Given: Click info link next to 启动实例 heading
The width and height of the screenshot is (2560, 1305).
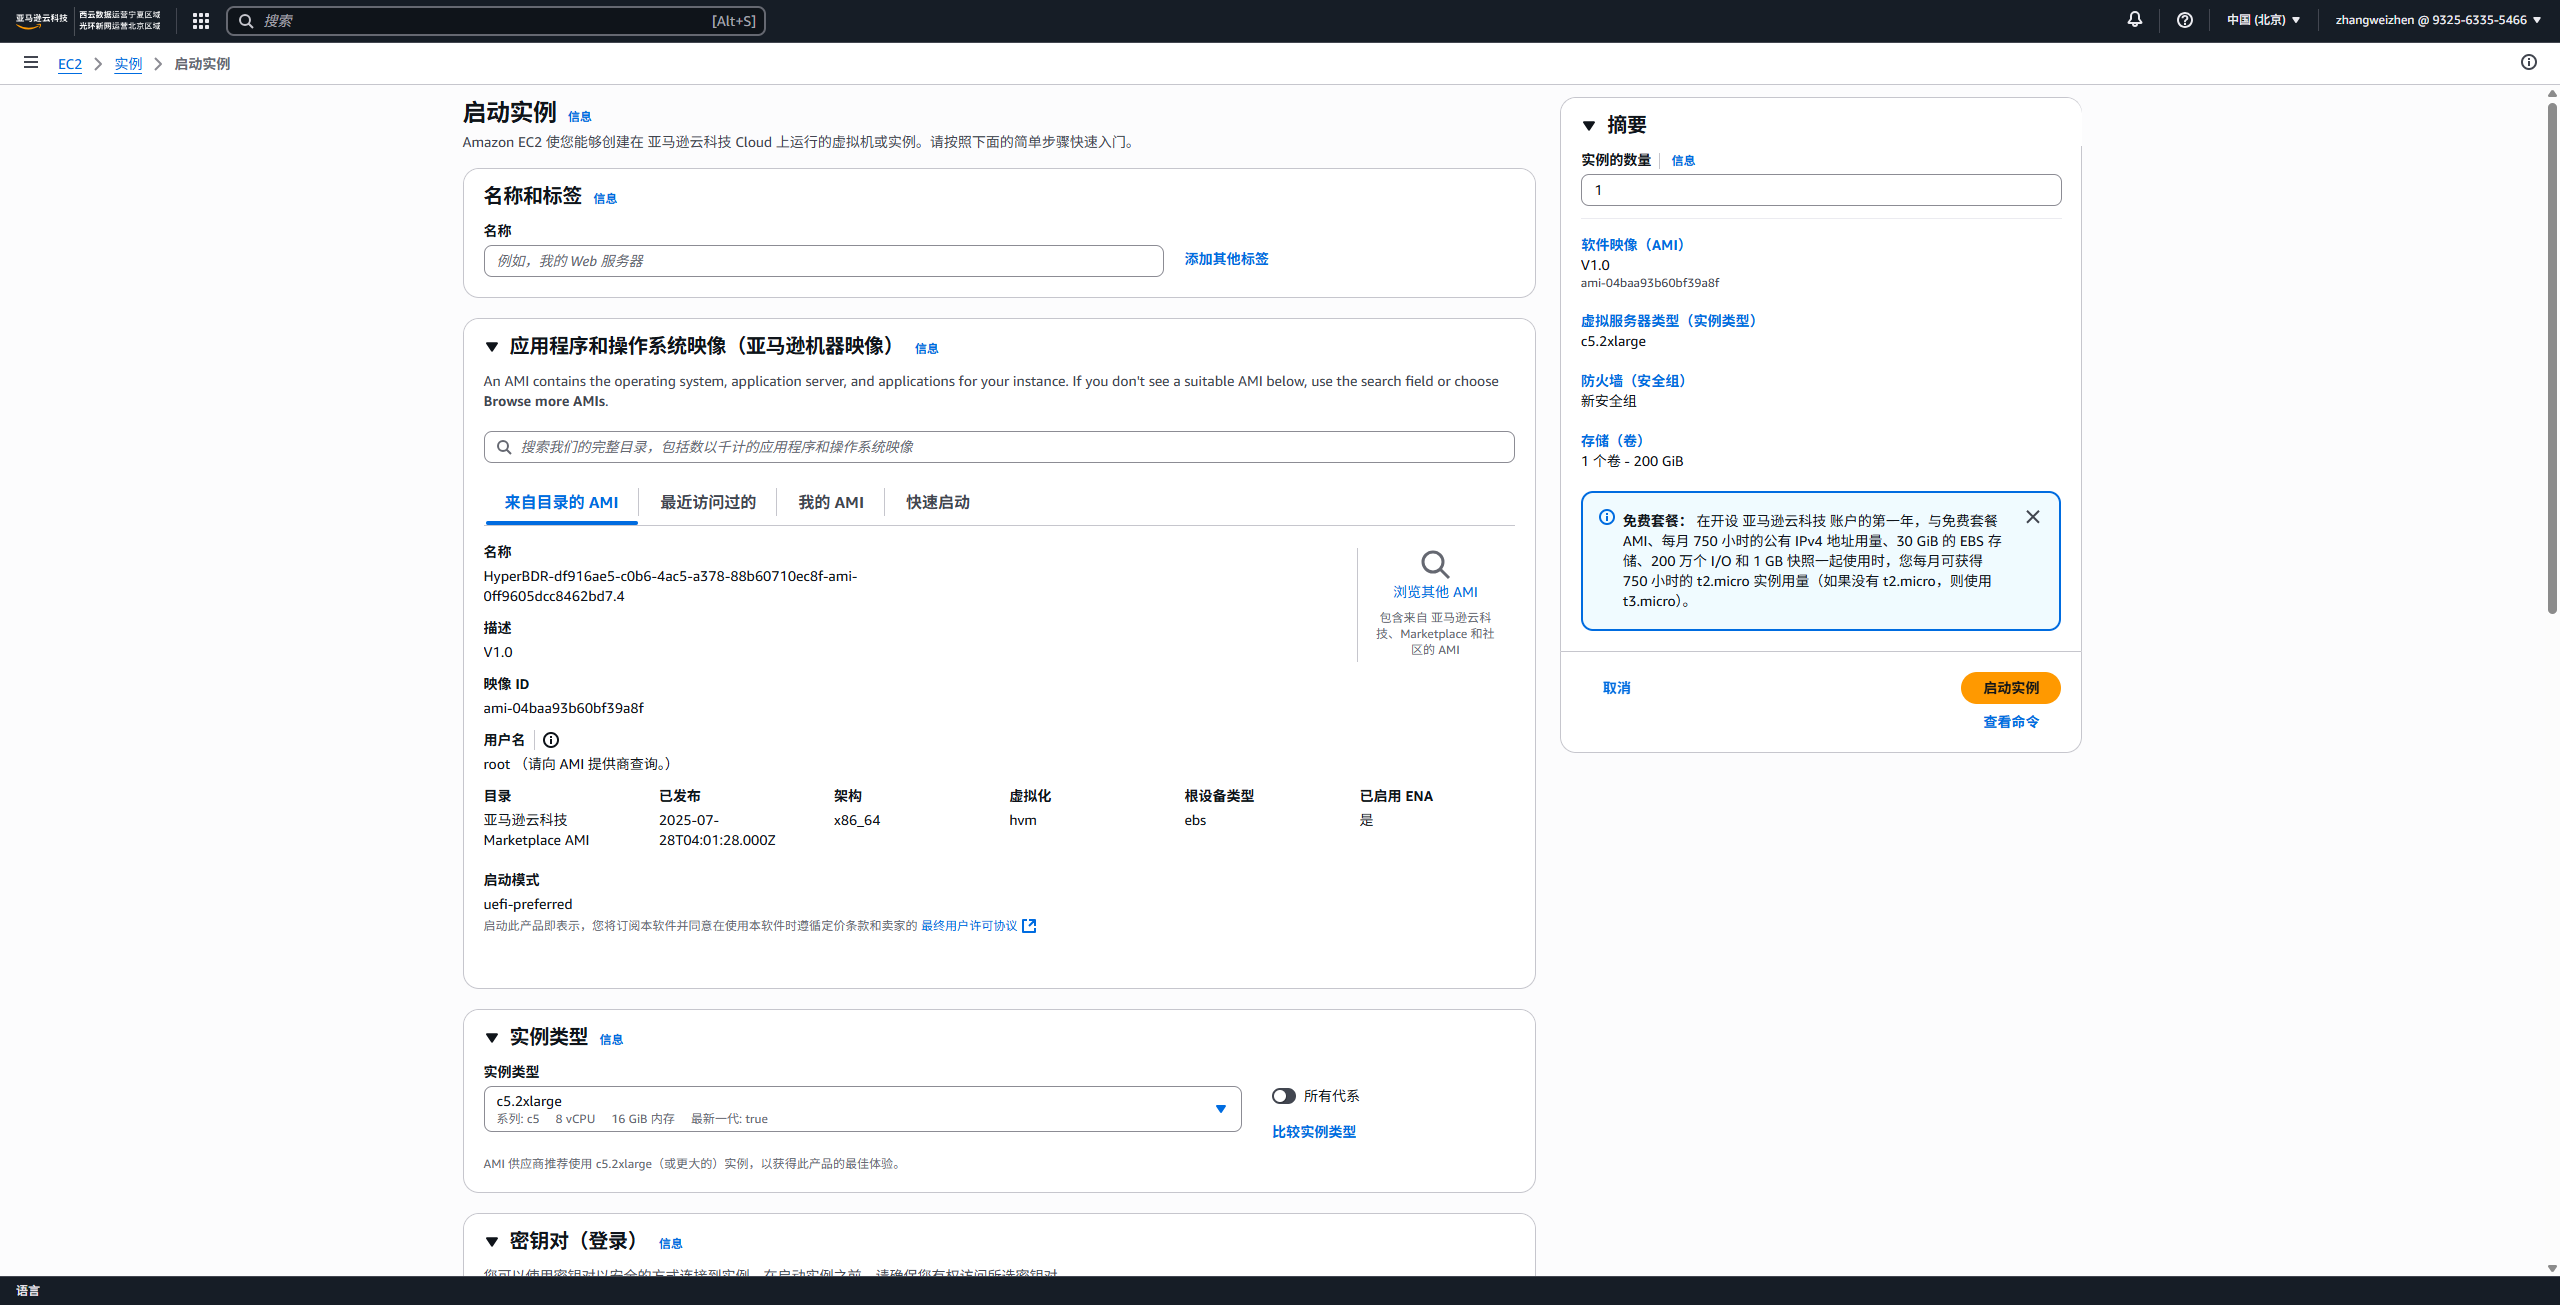Looking at the screenshot, I should (580, 117).
